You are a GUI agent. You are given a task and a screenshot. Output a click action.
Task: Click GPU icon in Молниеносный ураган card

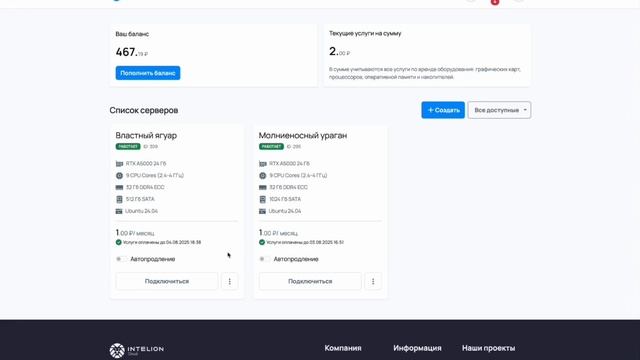pos(262,164)
